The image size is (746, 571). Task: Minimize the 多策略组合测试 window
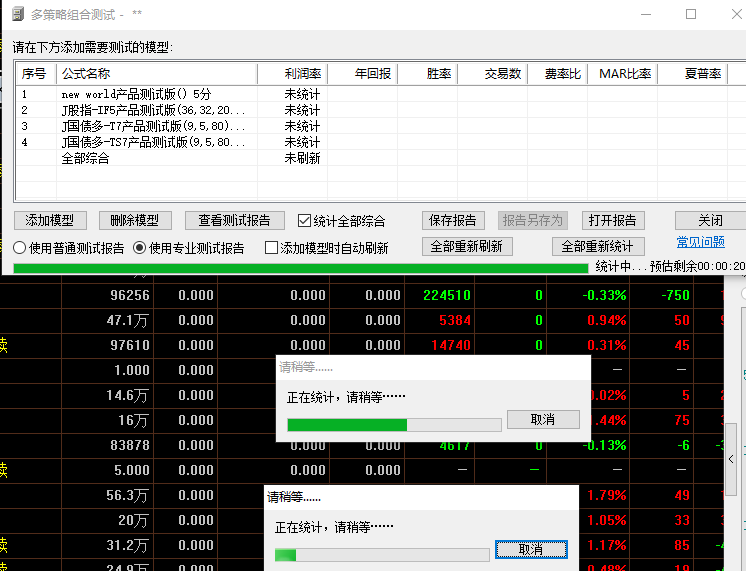642,15
